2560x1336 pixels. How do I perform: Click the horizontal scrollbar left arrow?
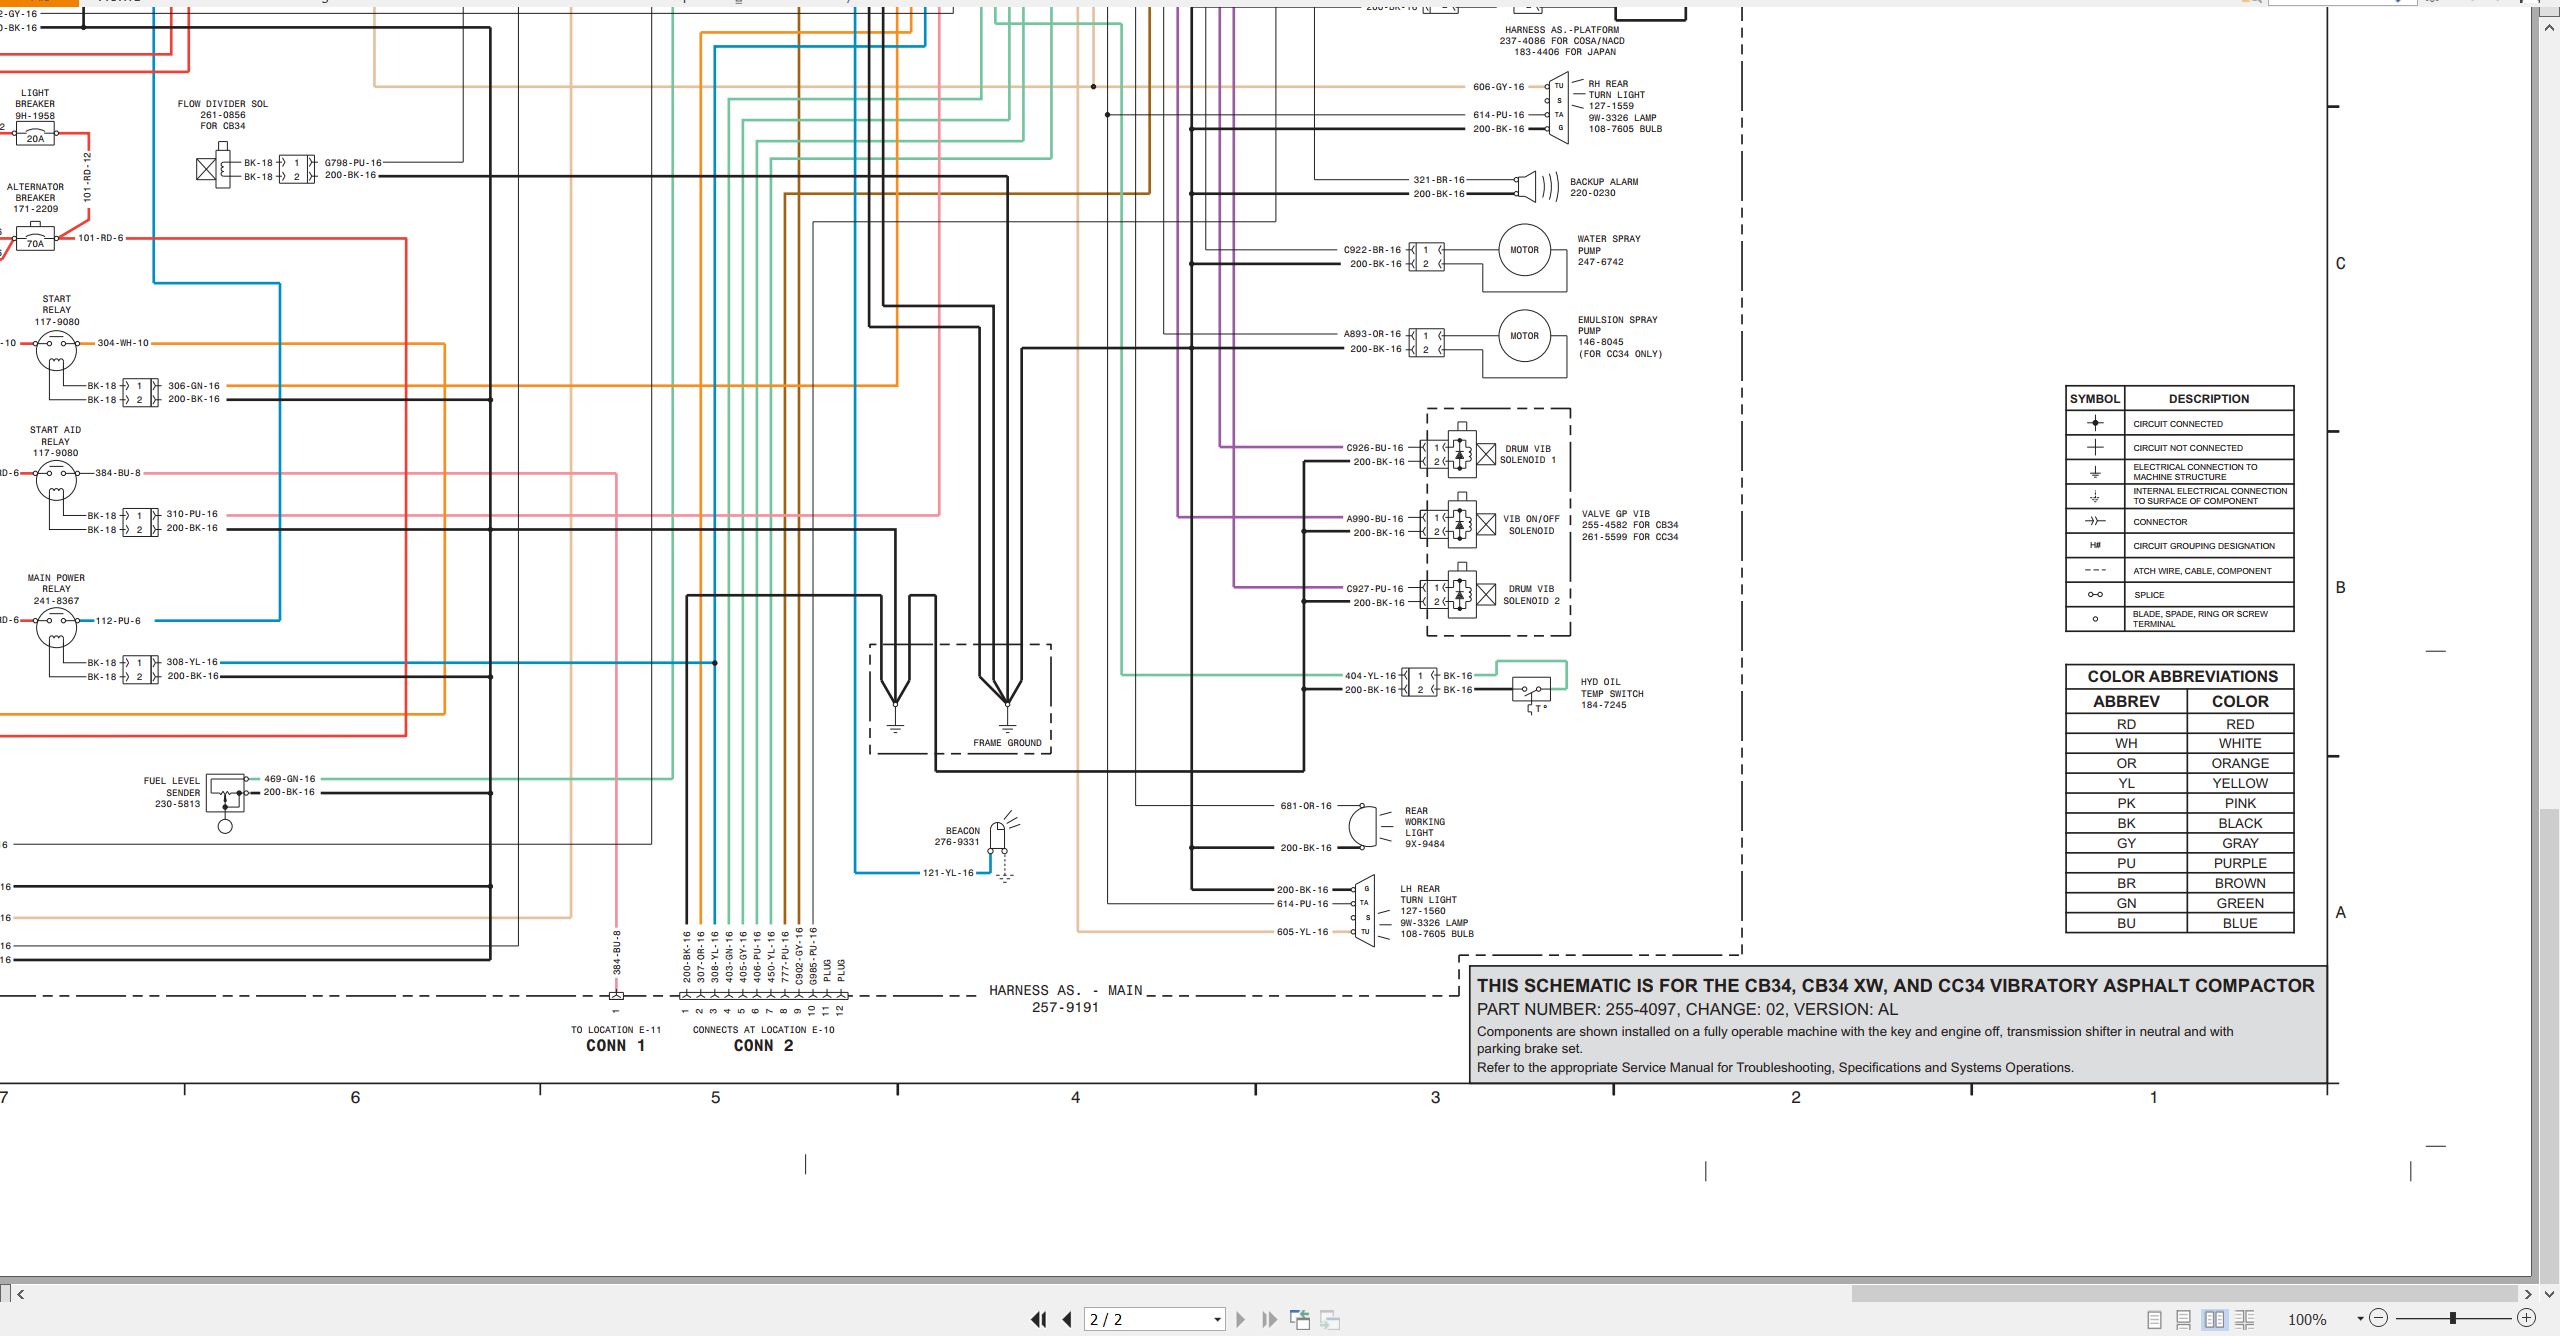tap(20, 1294)
